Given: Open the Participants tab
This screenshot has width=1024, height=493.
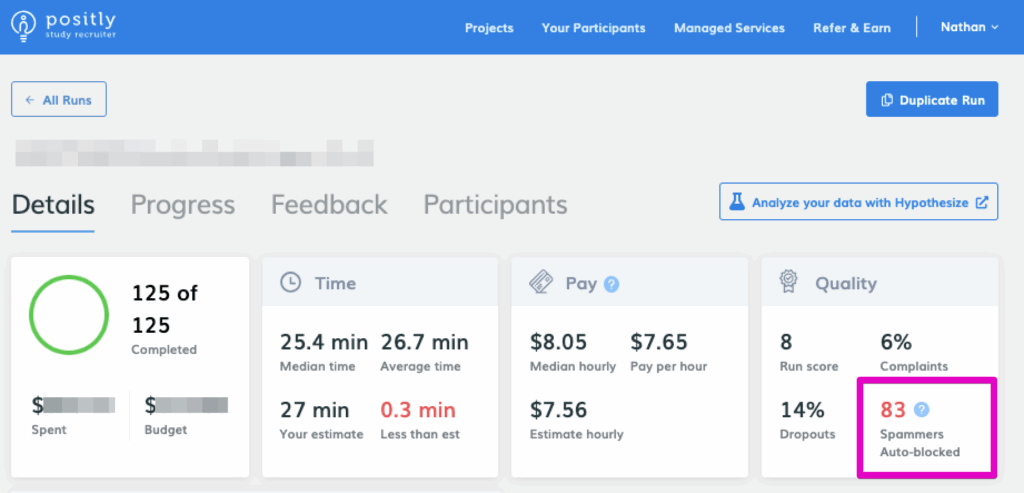Looking at the screenshot, I should (x=495, y=205).
